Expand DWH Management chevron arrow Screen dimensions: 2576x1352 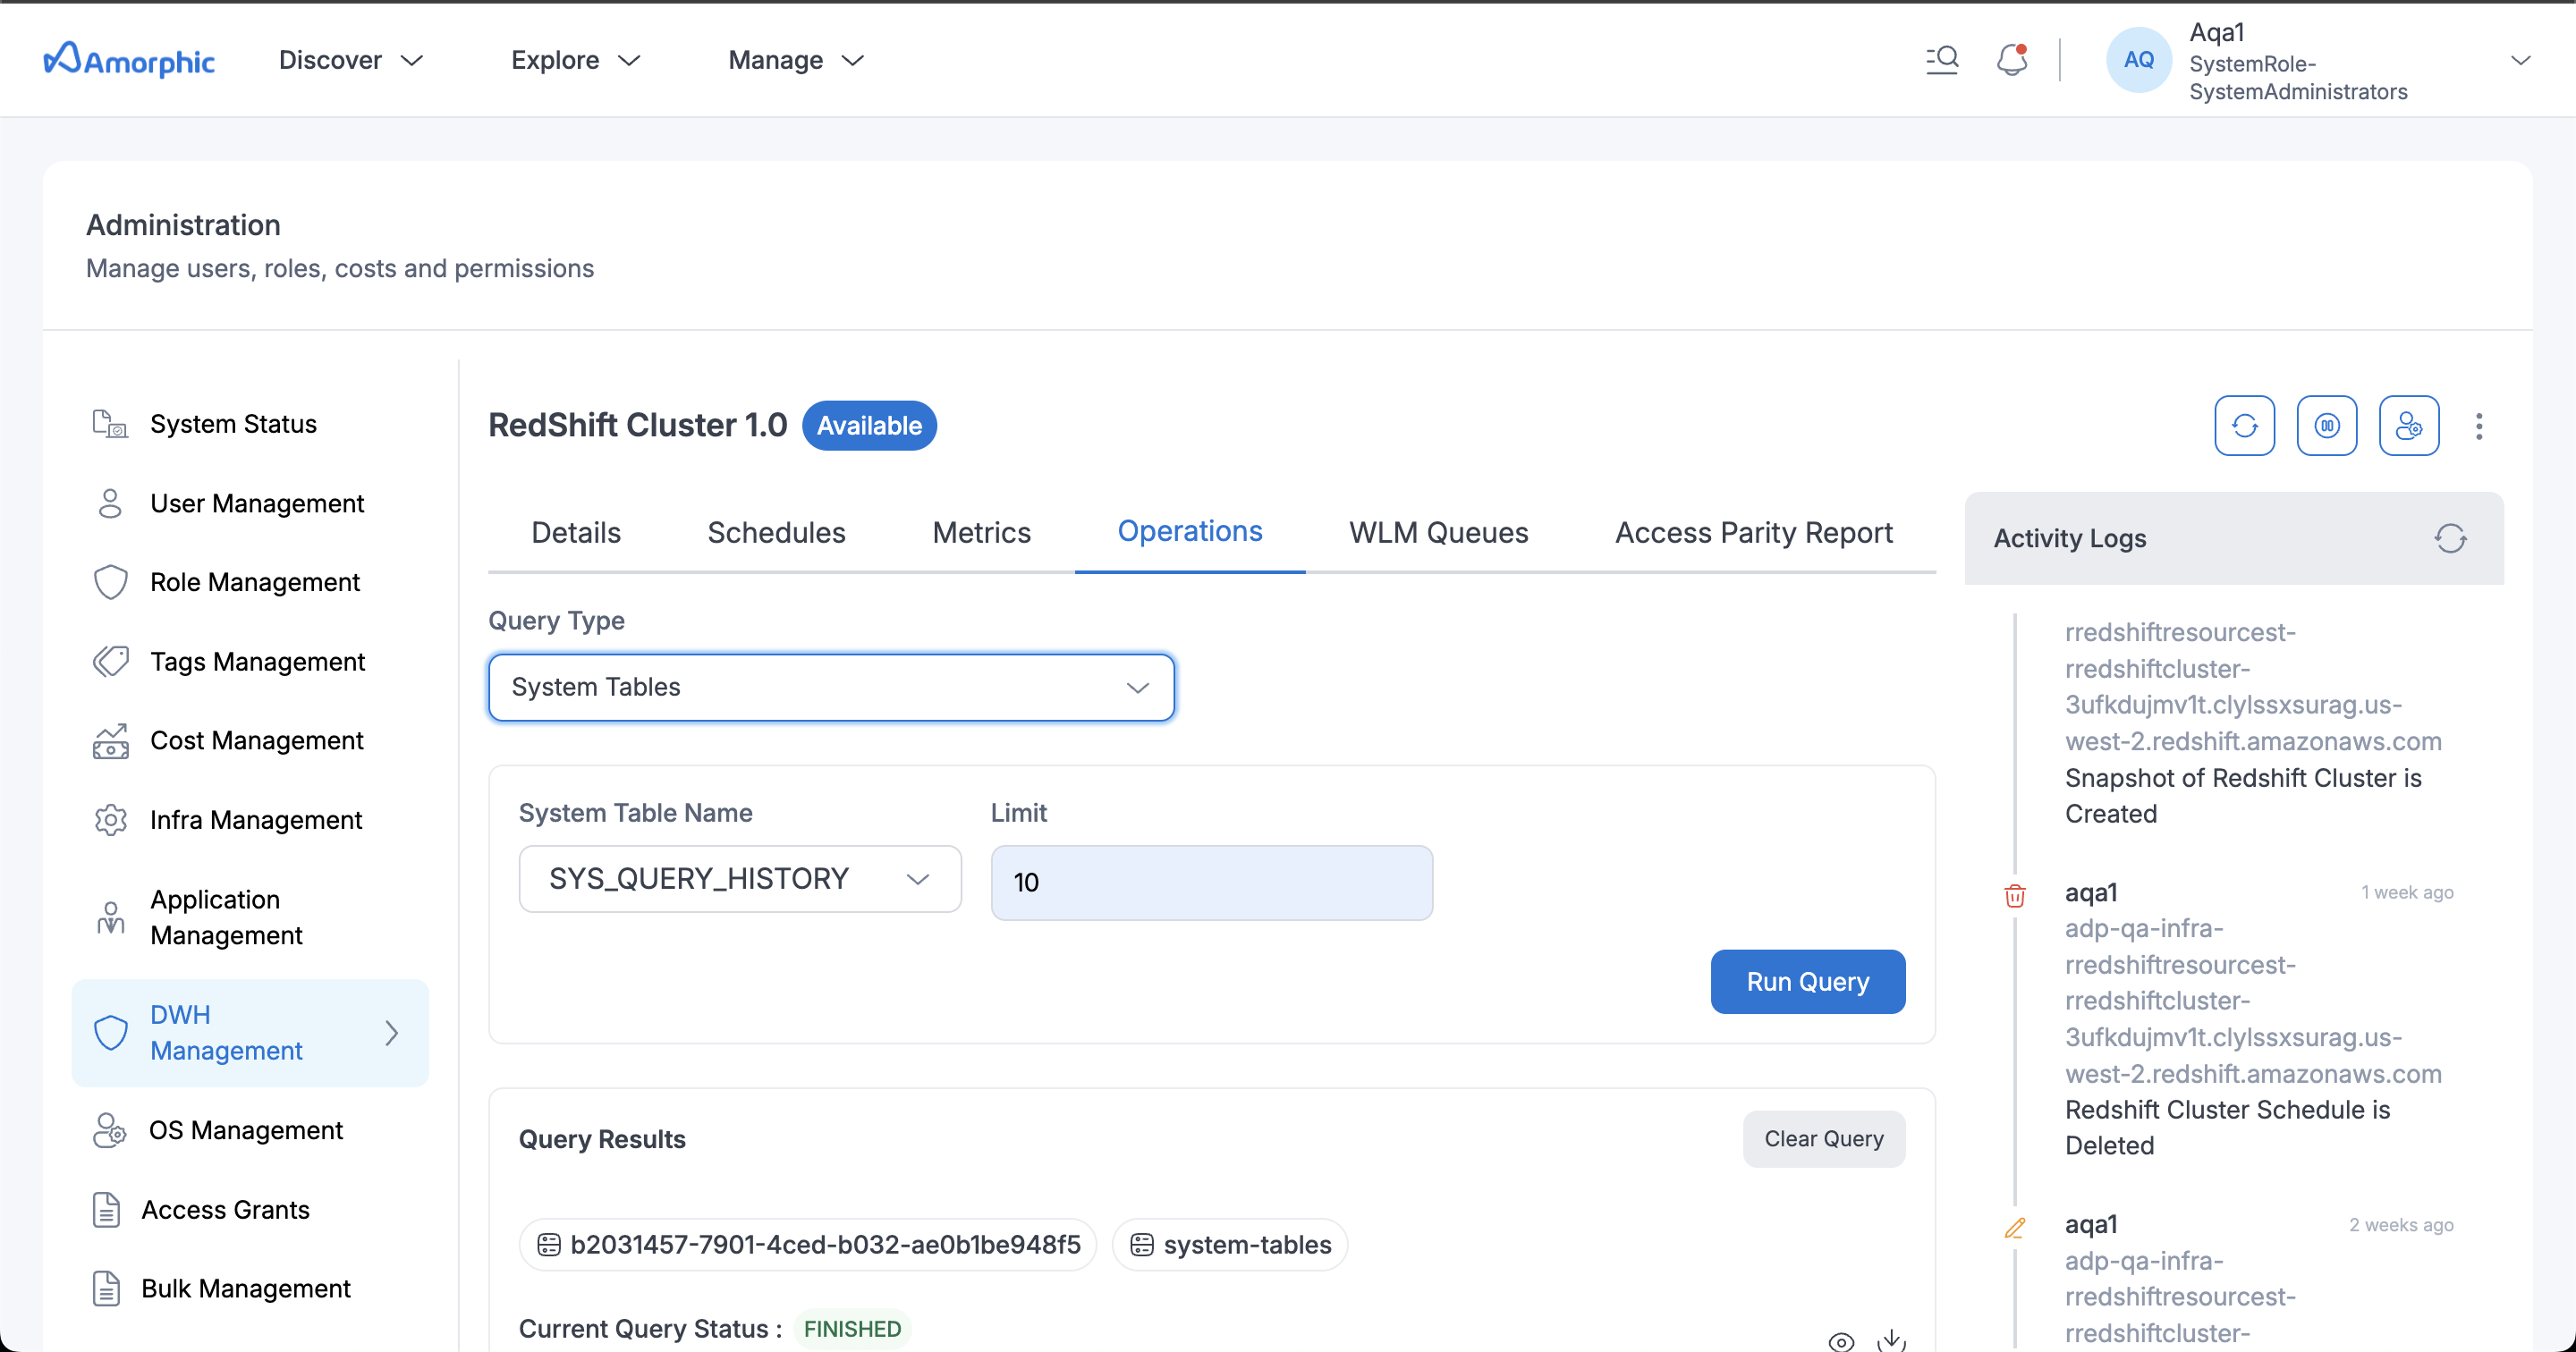392,1032
